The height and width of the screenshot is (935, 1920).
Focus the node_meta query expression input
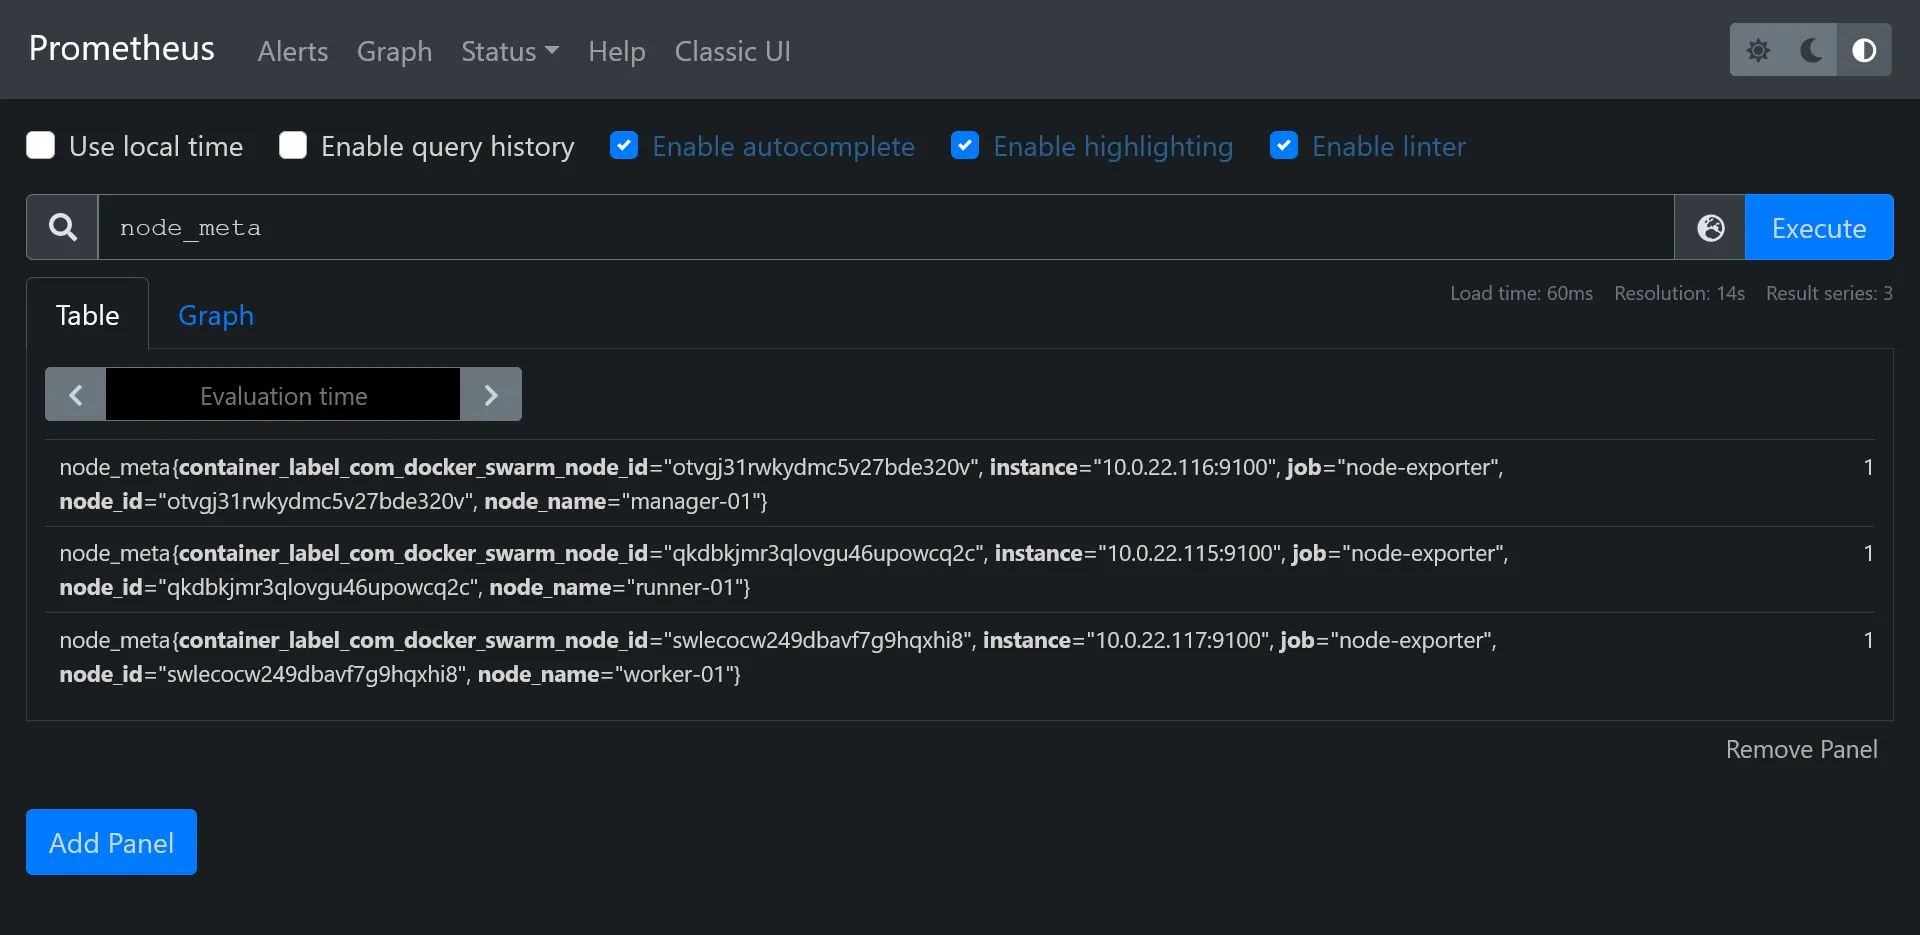coord(885,228)
